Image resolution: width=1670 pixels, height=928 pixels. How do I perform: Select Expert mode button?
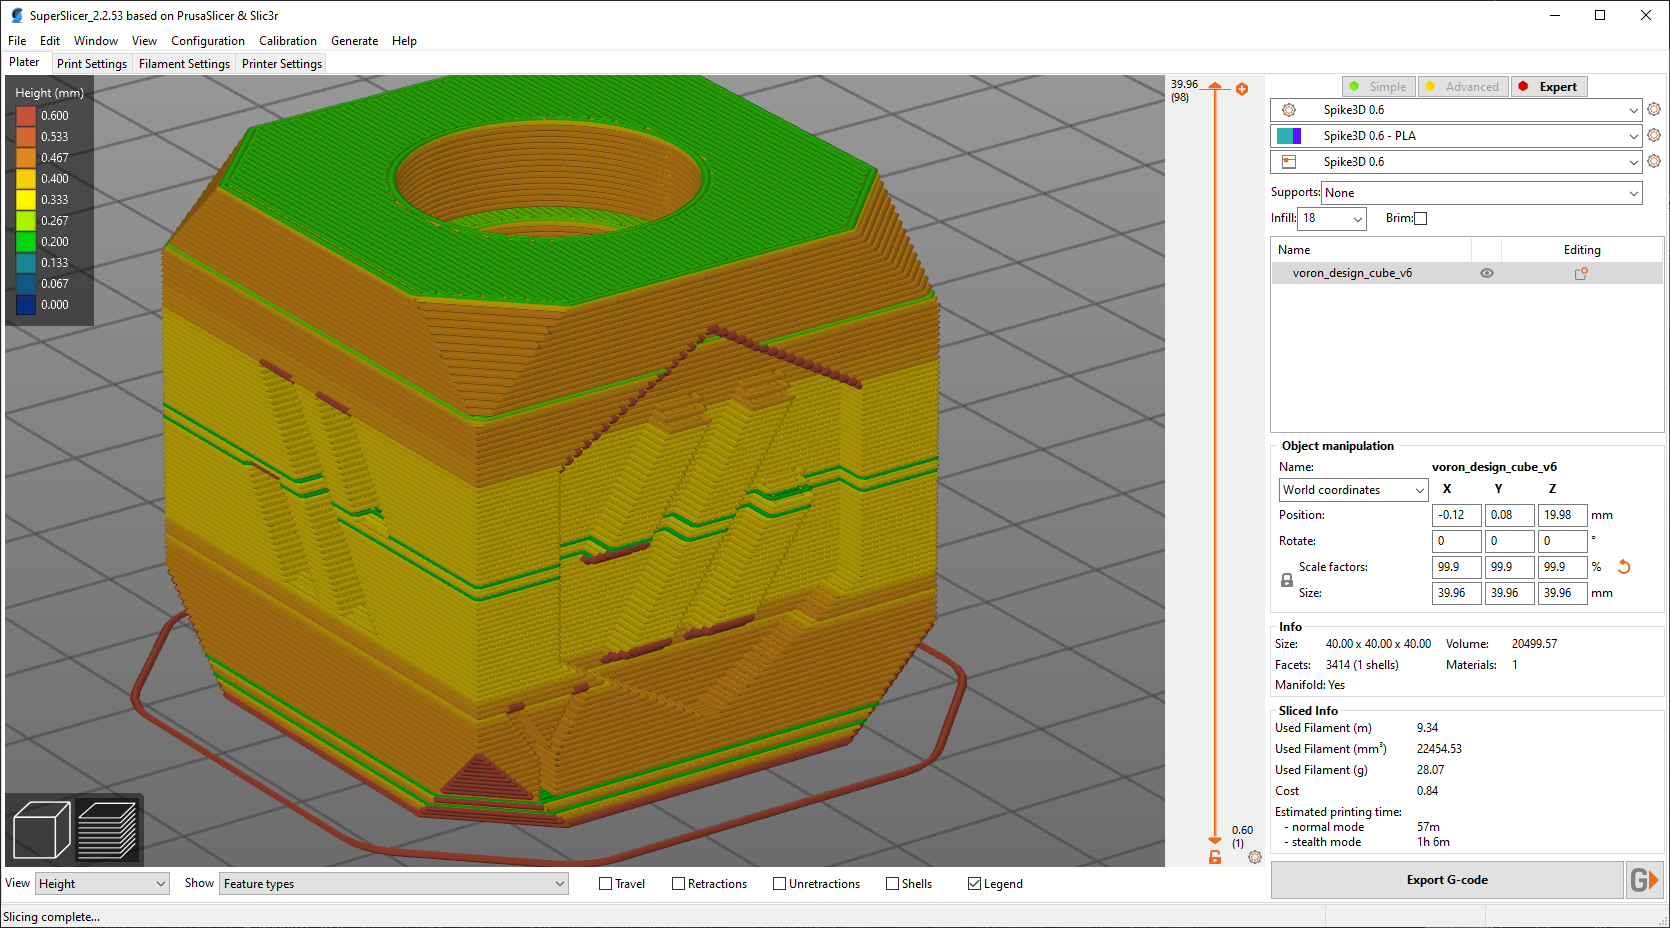click(x=1549, y=87)
